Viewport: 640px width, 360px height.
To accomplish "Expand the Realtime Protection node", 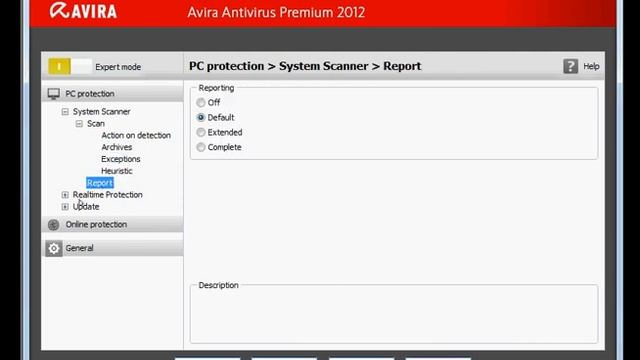I will click(65, 195).
